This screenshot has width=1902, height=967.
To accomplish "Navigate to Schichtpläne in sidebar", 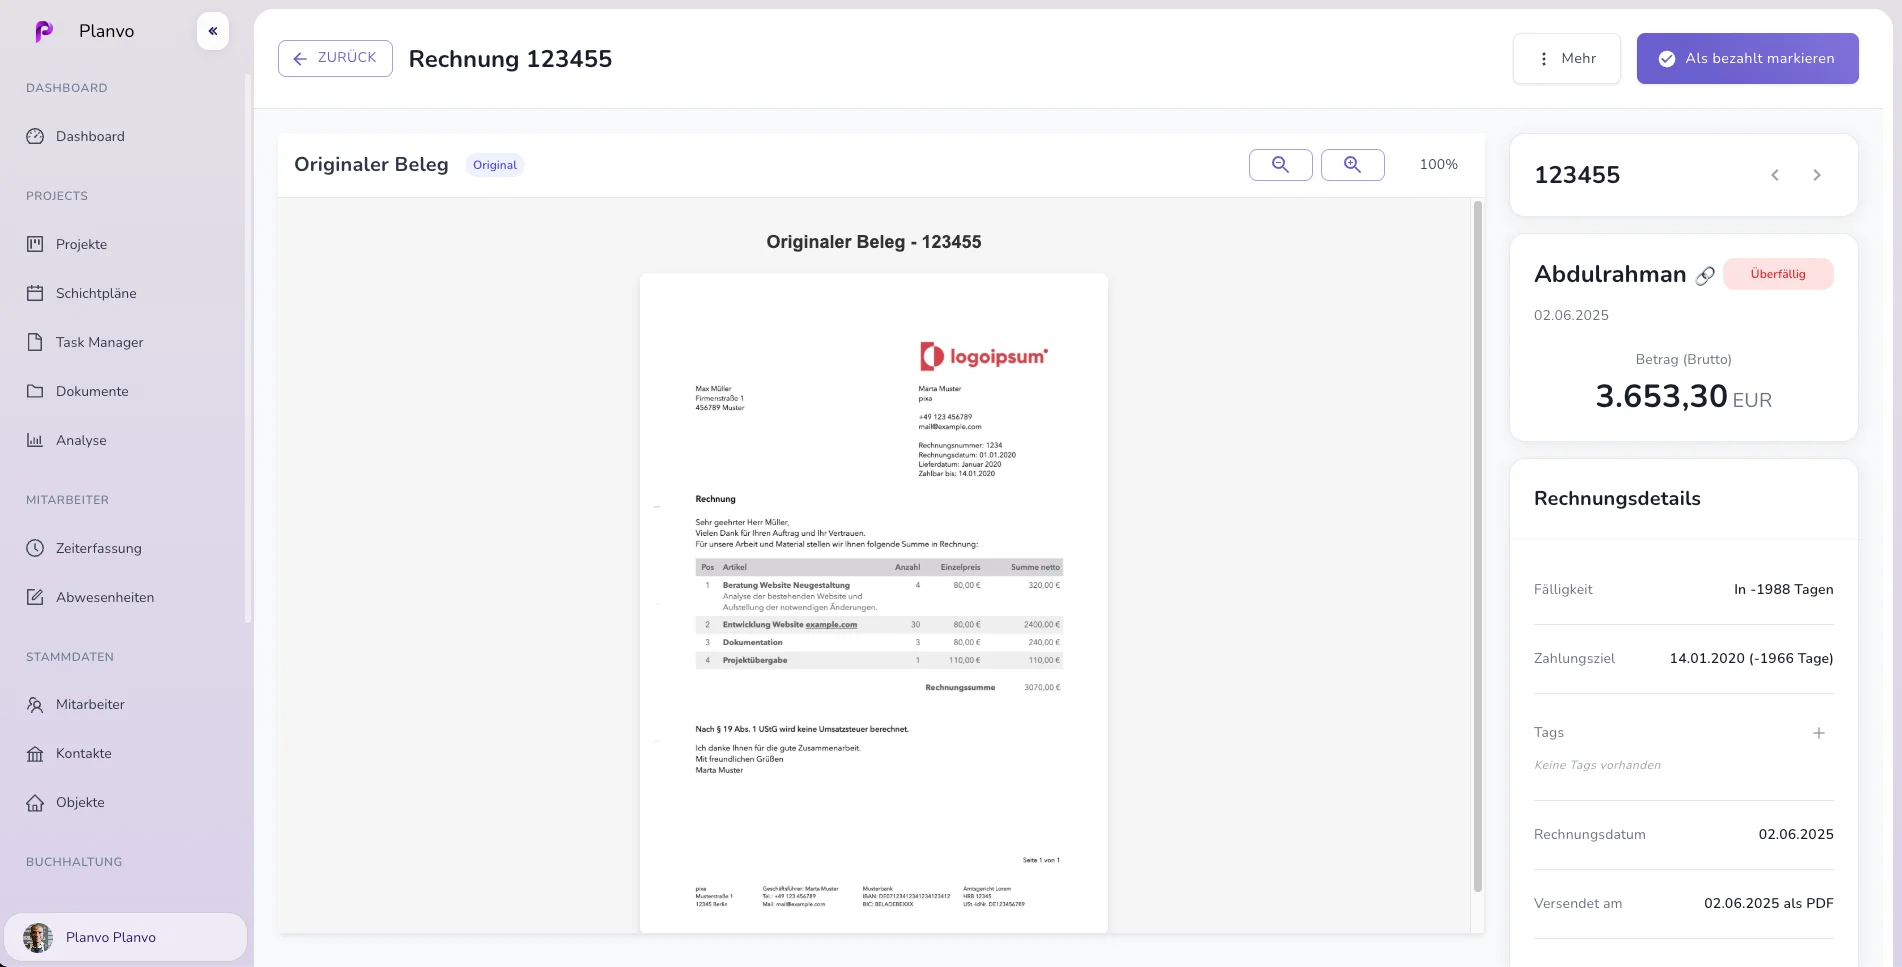I will [96, 293].
